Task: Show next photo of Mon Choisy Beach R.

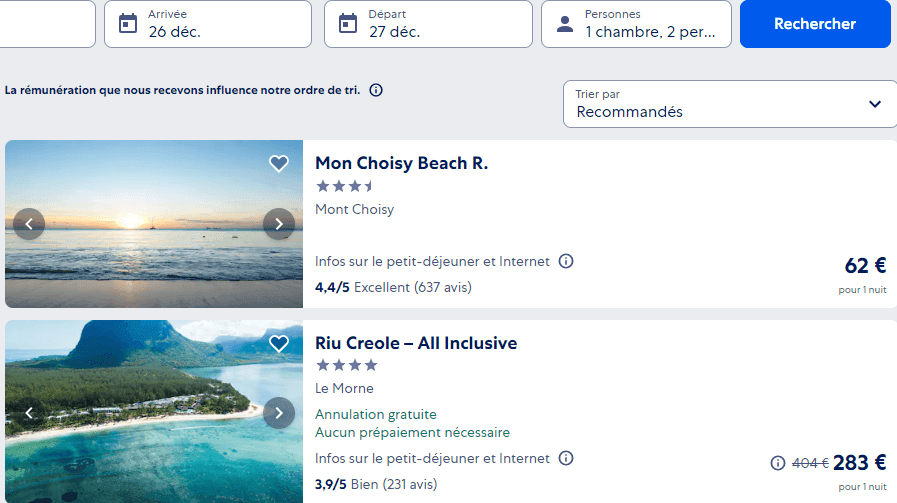Action: pyautogui.click(x=279, y=224)
